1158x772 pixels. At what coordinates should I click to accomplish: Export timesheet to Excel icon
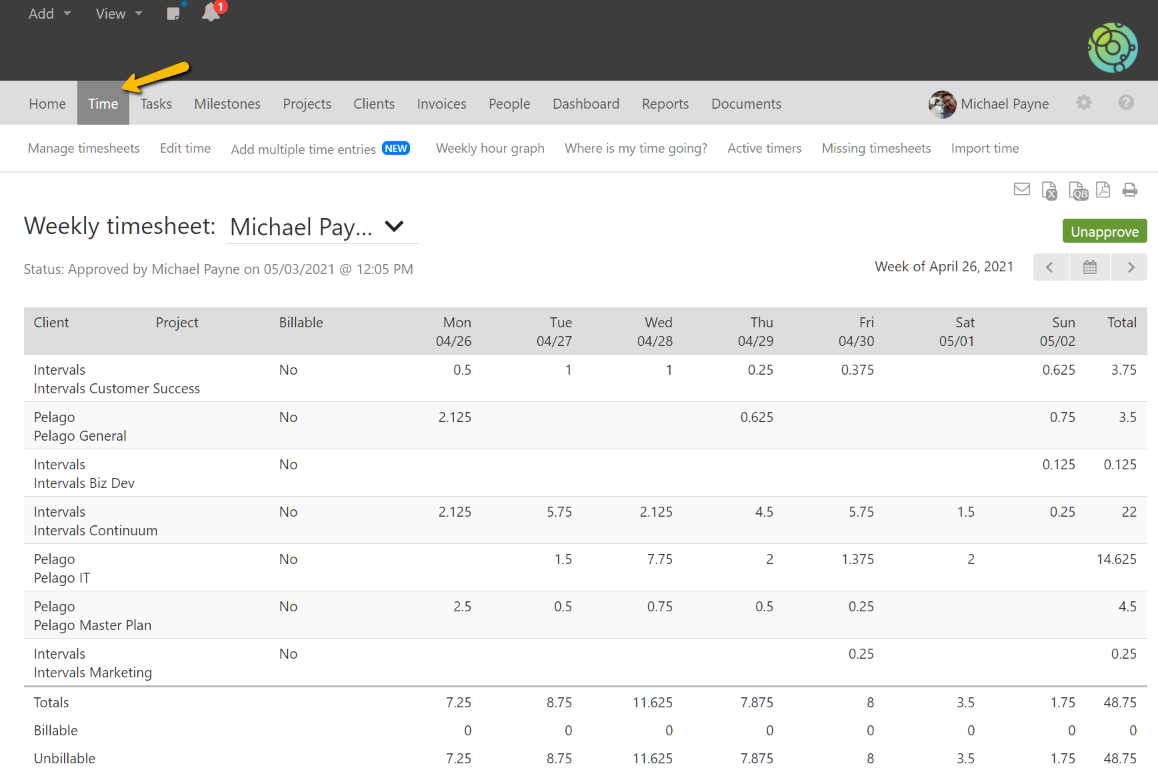click(1049, 191)
